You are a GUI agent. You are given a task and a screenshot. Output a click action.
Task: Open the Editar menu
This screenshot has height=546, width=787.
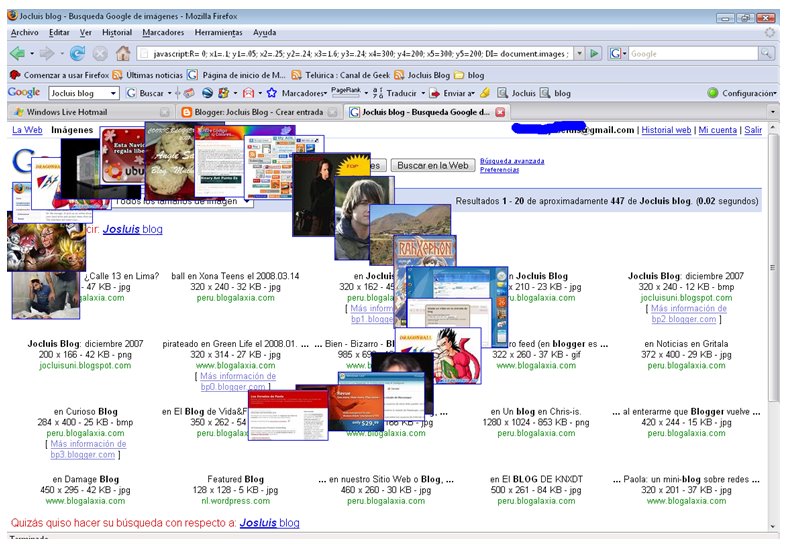[x=59, y=32]
